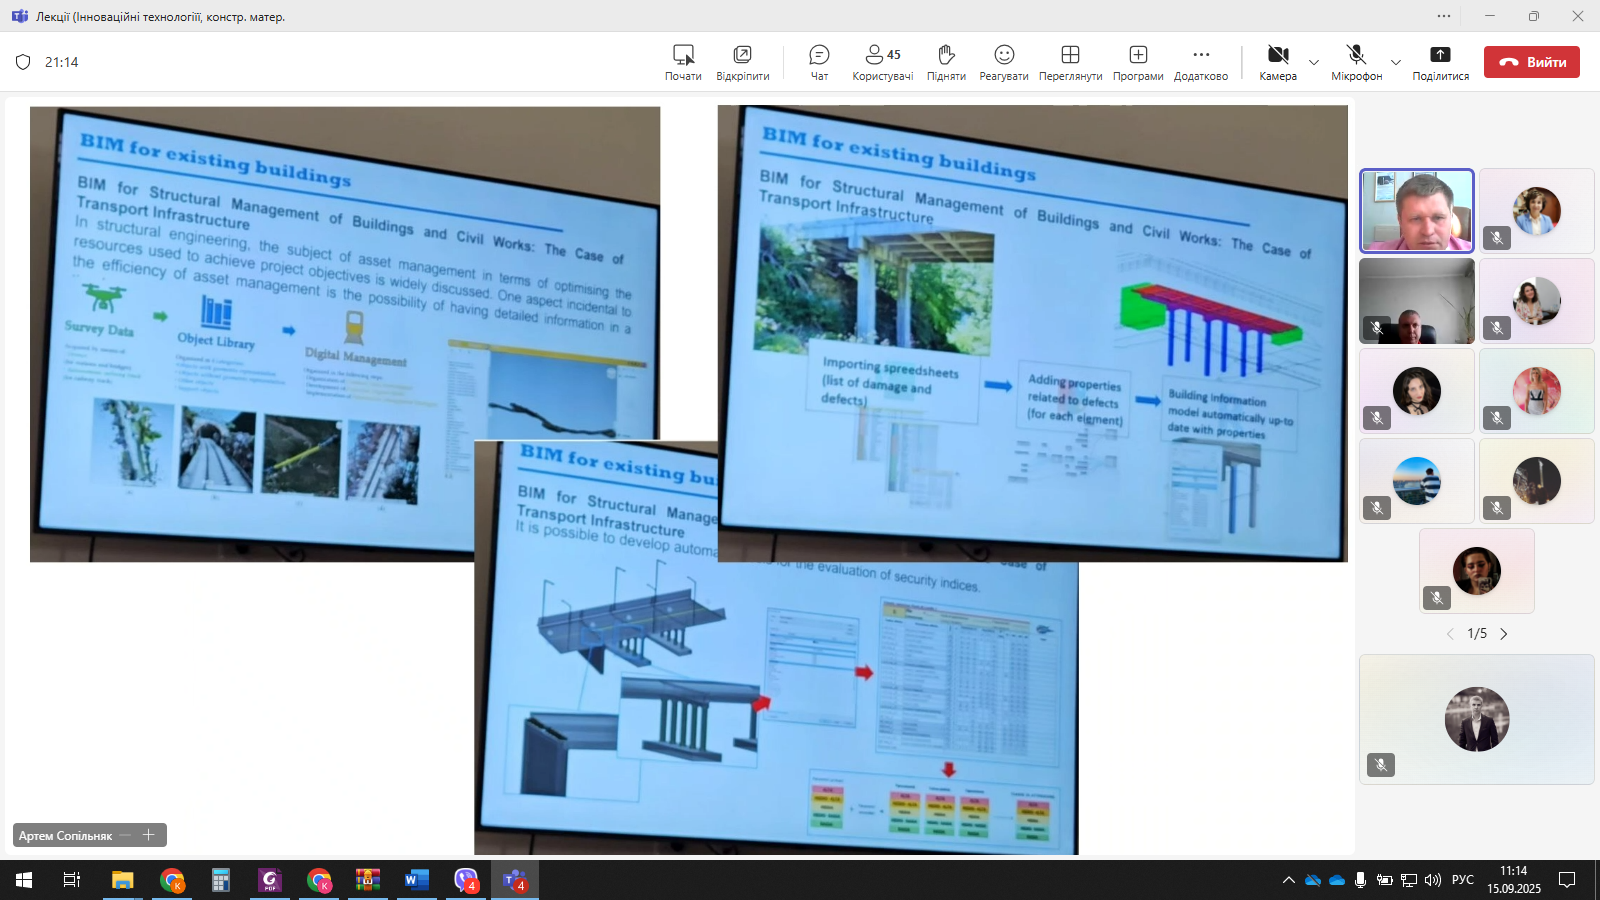Screen dimensions: 1600x900
Task: Open Word from the Windows taskbar
Action: [x=416, y=880]
